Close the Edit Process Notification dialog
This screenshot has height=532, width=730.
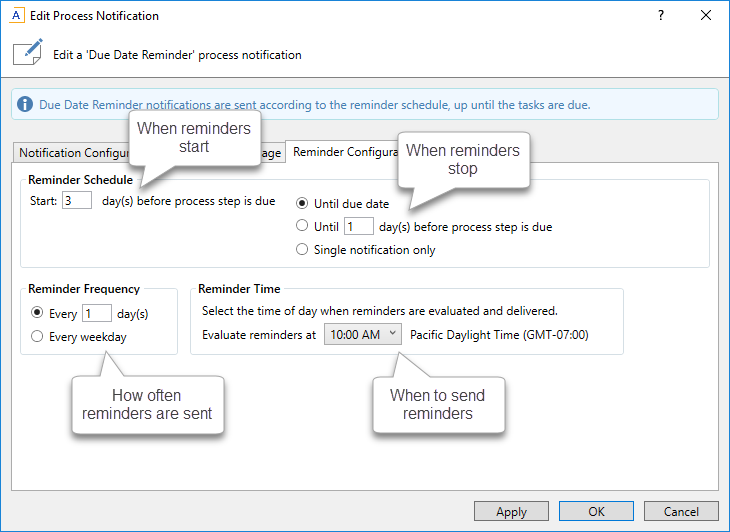click(x=706, y=16)
